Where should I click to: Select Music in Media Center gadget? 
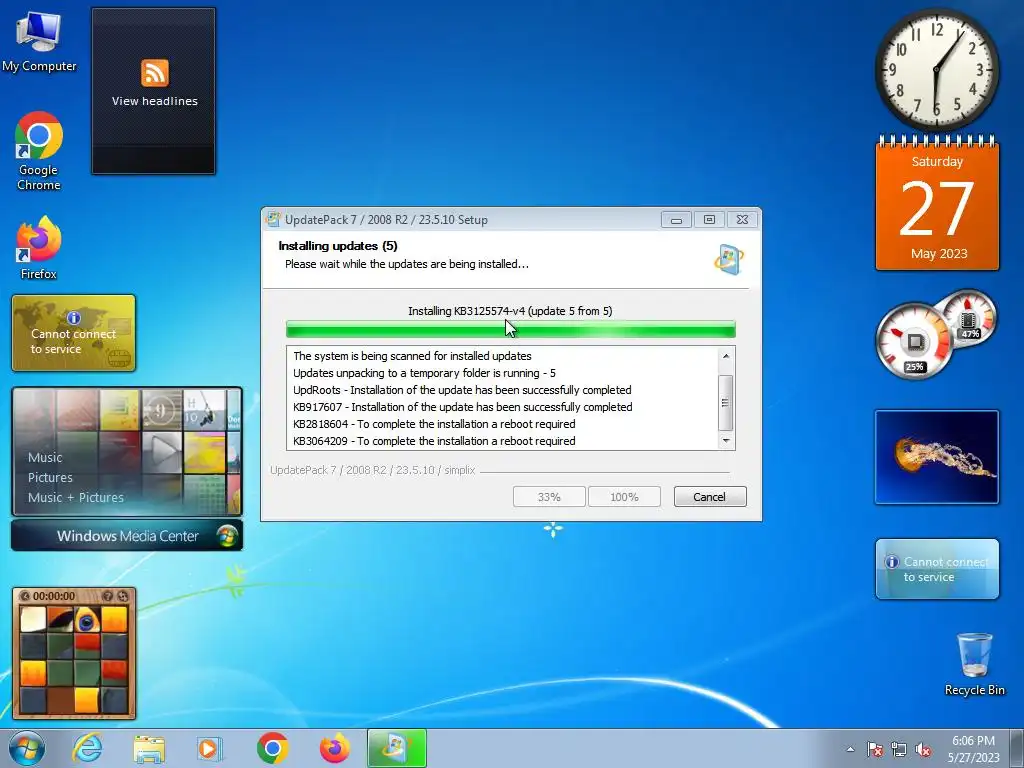(x=45, y=457)
